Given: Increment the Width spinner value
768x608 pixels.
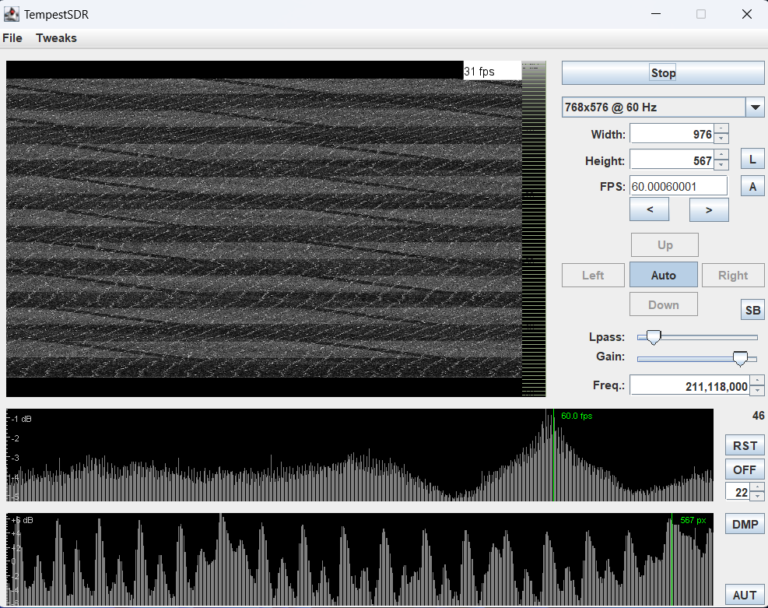Looking at the screenshot, I should pos(722,129).
